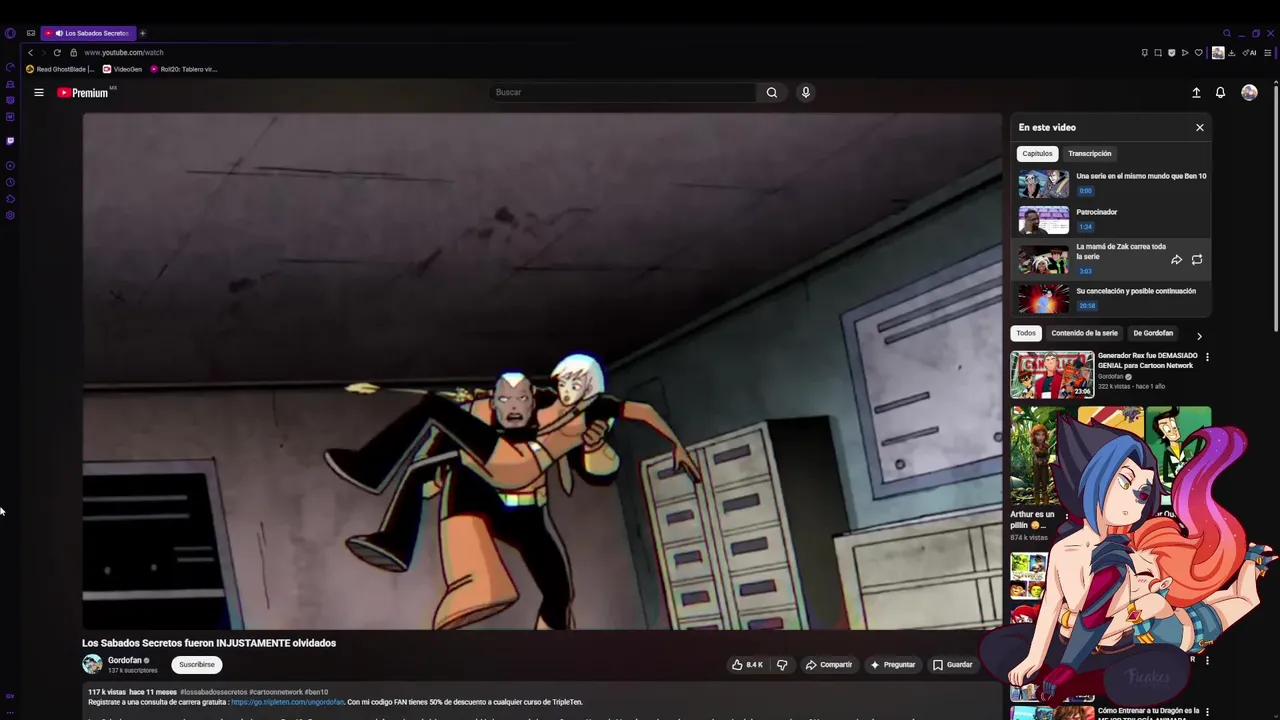This screenshot has height=720, width=1280.
Task: View site security lock icon
Action: [73, 52]
